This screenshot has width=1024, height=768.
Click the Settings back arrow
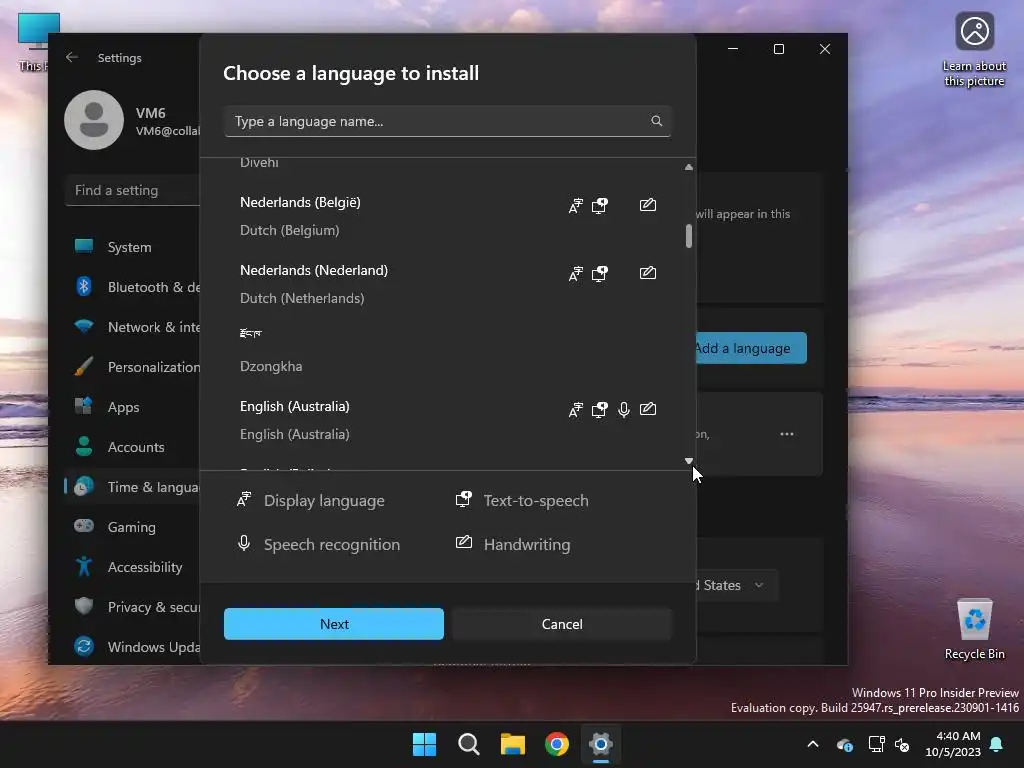(x=72, y=57)
